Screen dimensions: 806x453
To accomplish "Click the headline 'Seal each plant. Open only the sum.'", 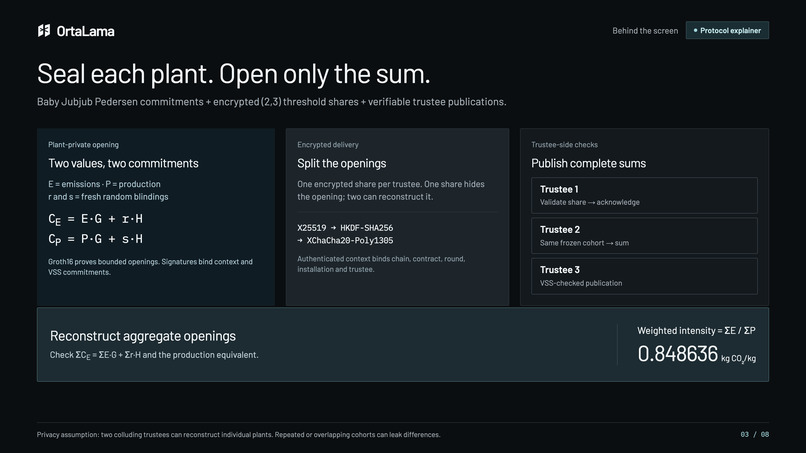I will tap(233, 74).
